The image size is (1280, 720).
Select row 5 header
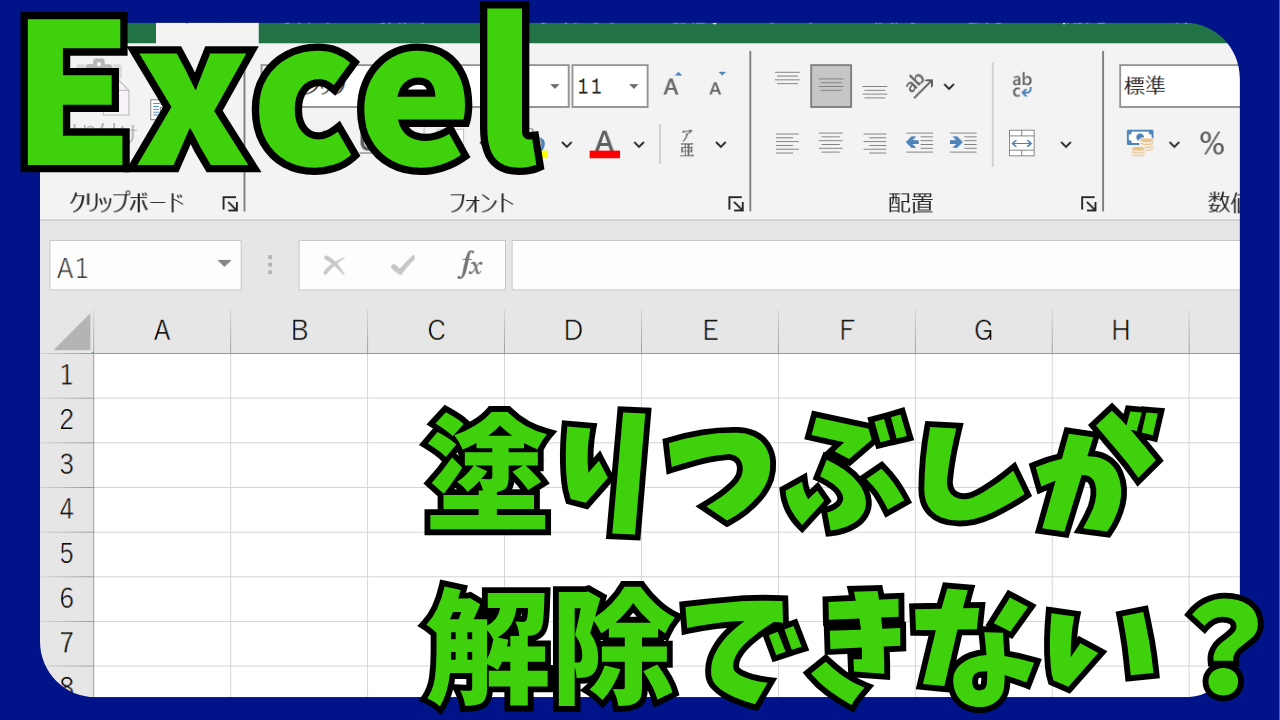(67, 554)
